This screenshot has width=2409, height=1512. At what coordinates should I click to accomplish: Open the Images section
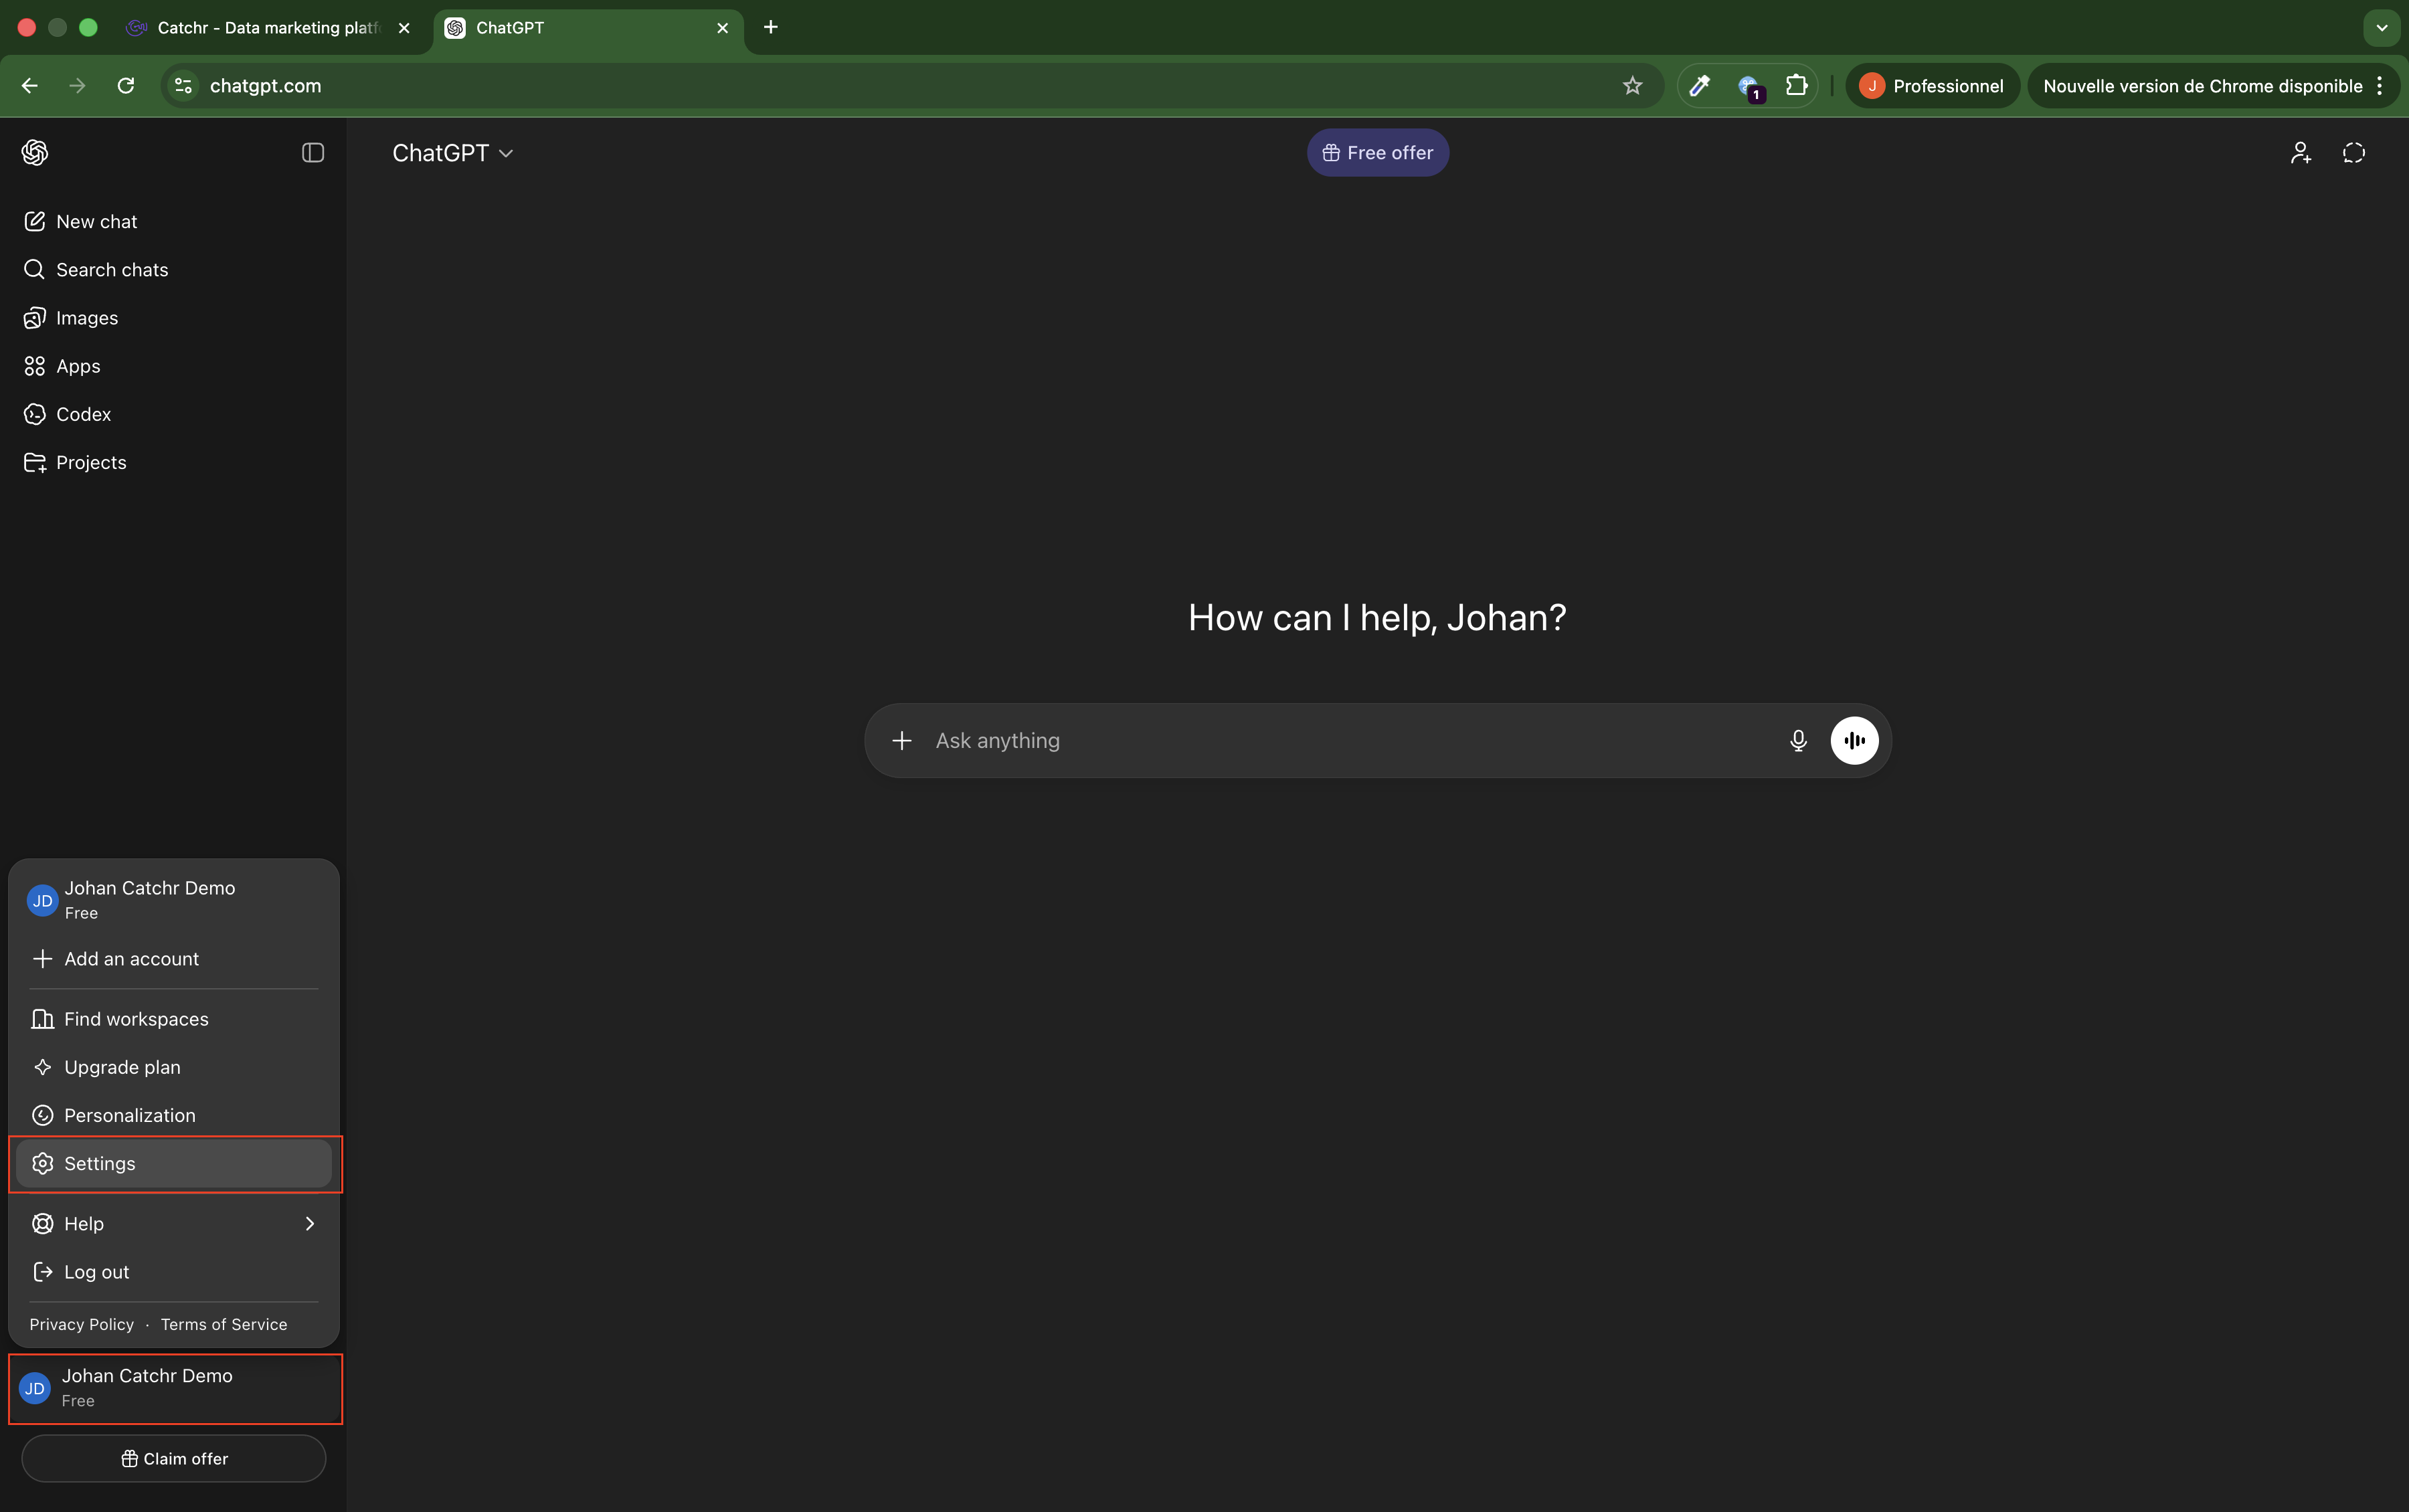(x=86, y=318)
